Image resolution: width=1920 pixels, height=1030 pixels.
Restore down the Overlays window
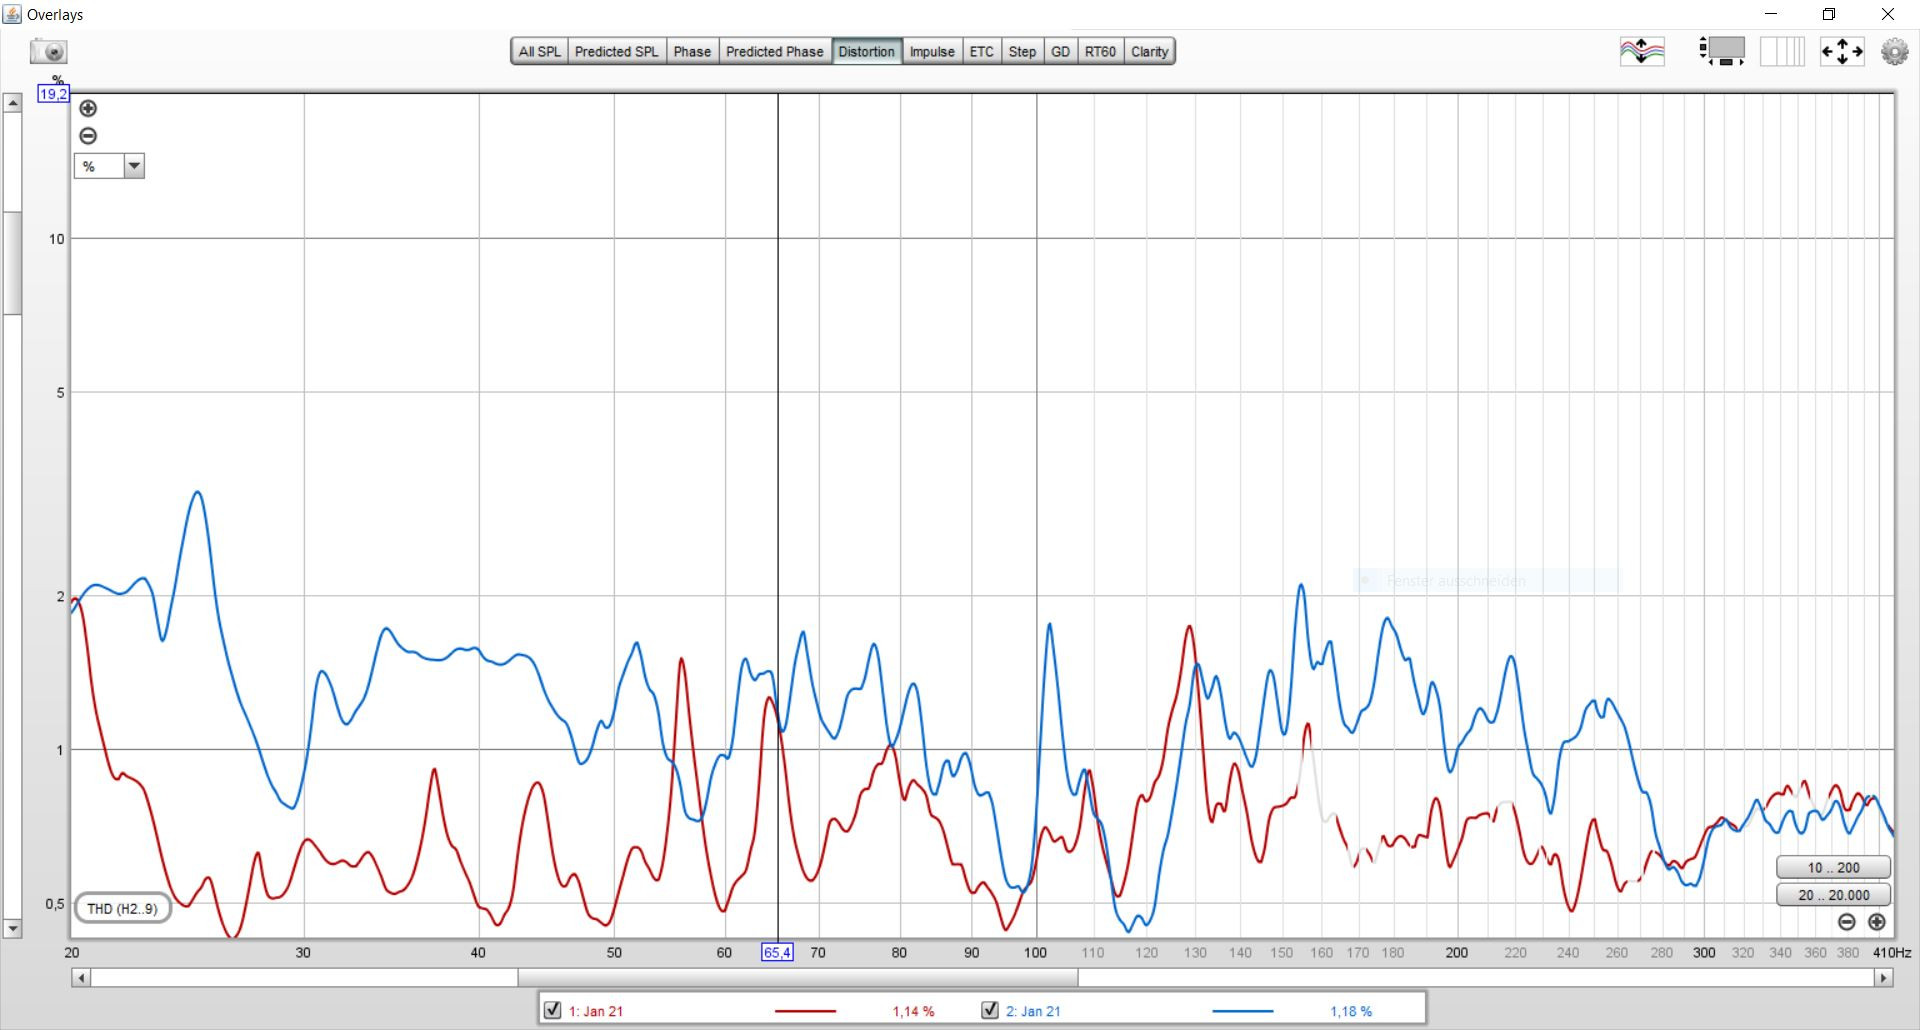[1829, 14]
